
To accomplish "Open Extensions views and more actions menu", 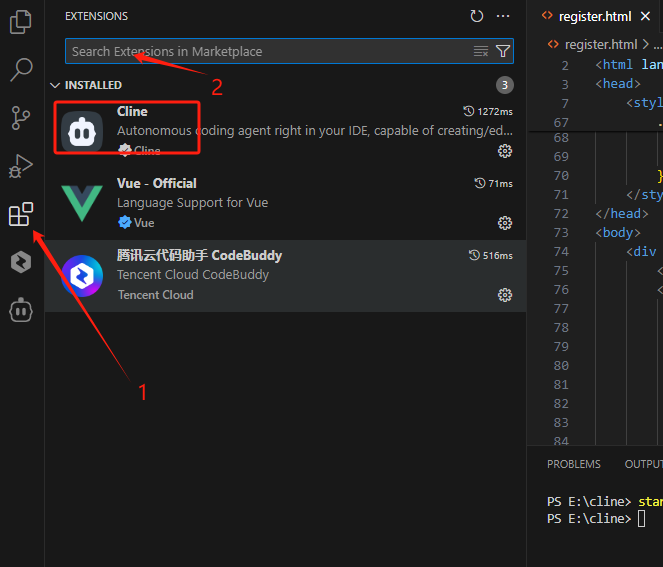I will tap(503, 16).
